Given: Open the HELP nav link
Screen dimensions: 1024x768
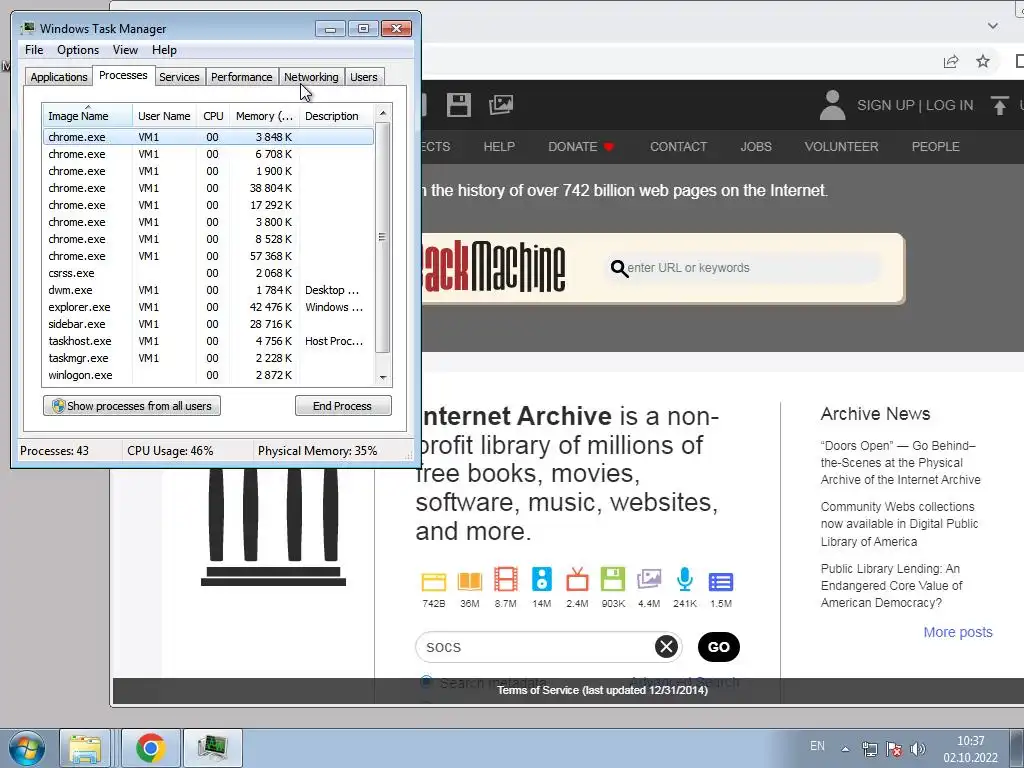Looking at the screenshot, I should click(x=499, y=147).
